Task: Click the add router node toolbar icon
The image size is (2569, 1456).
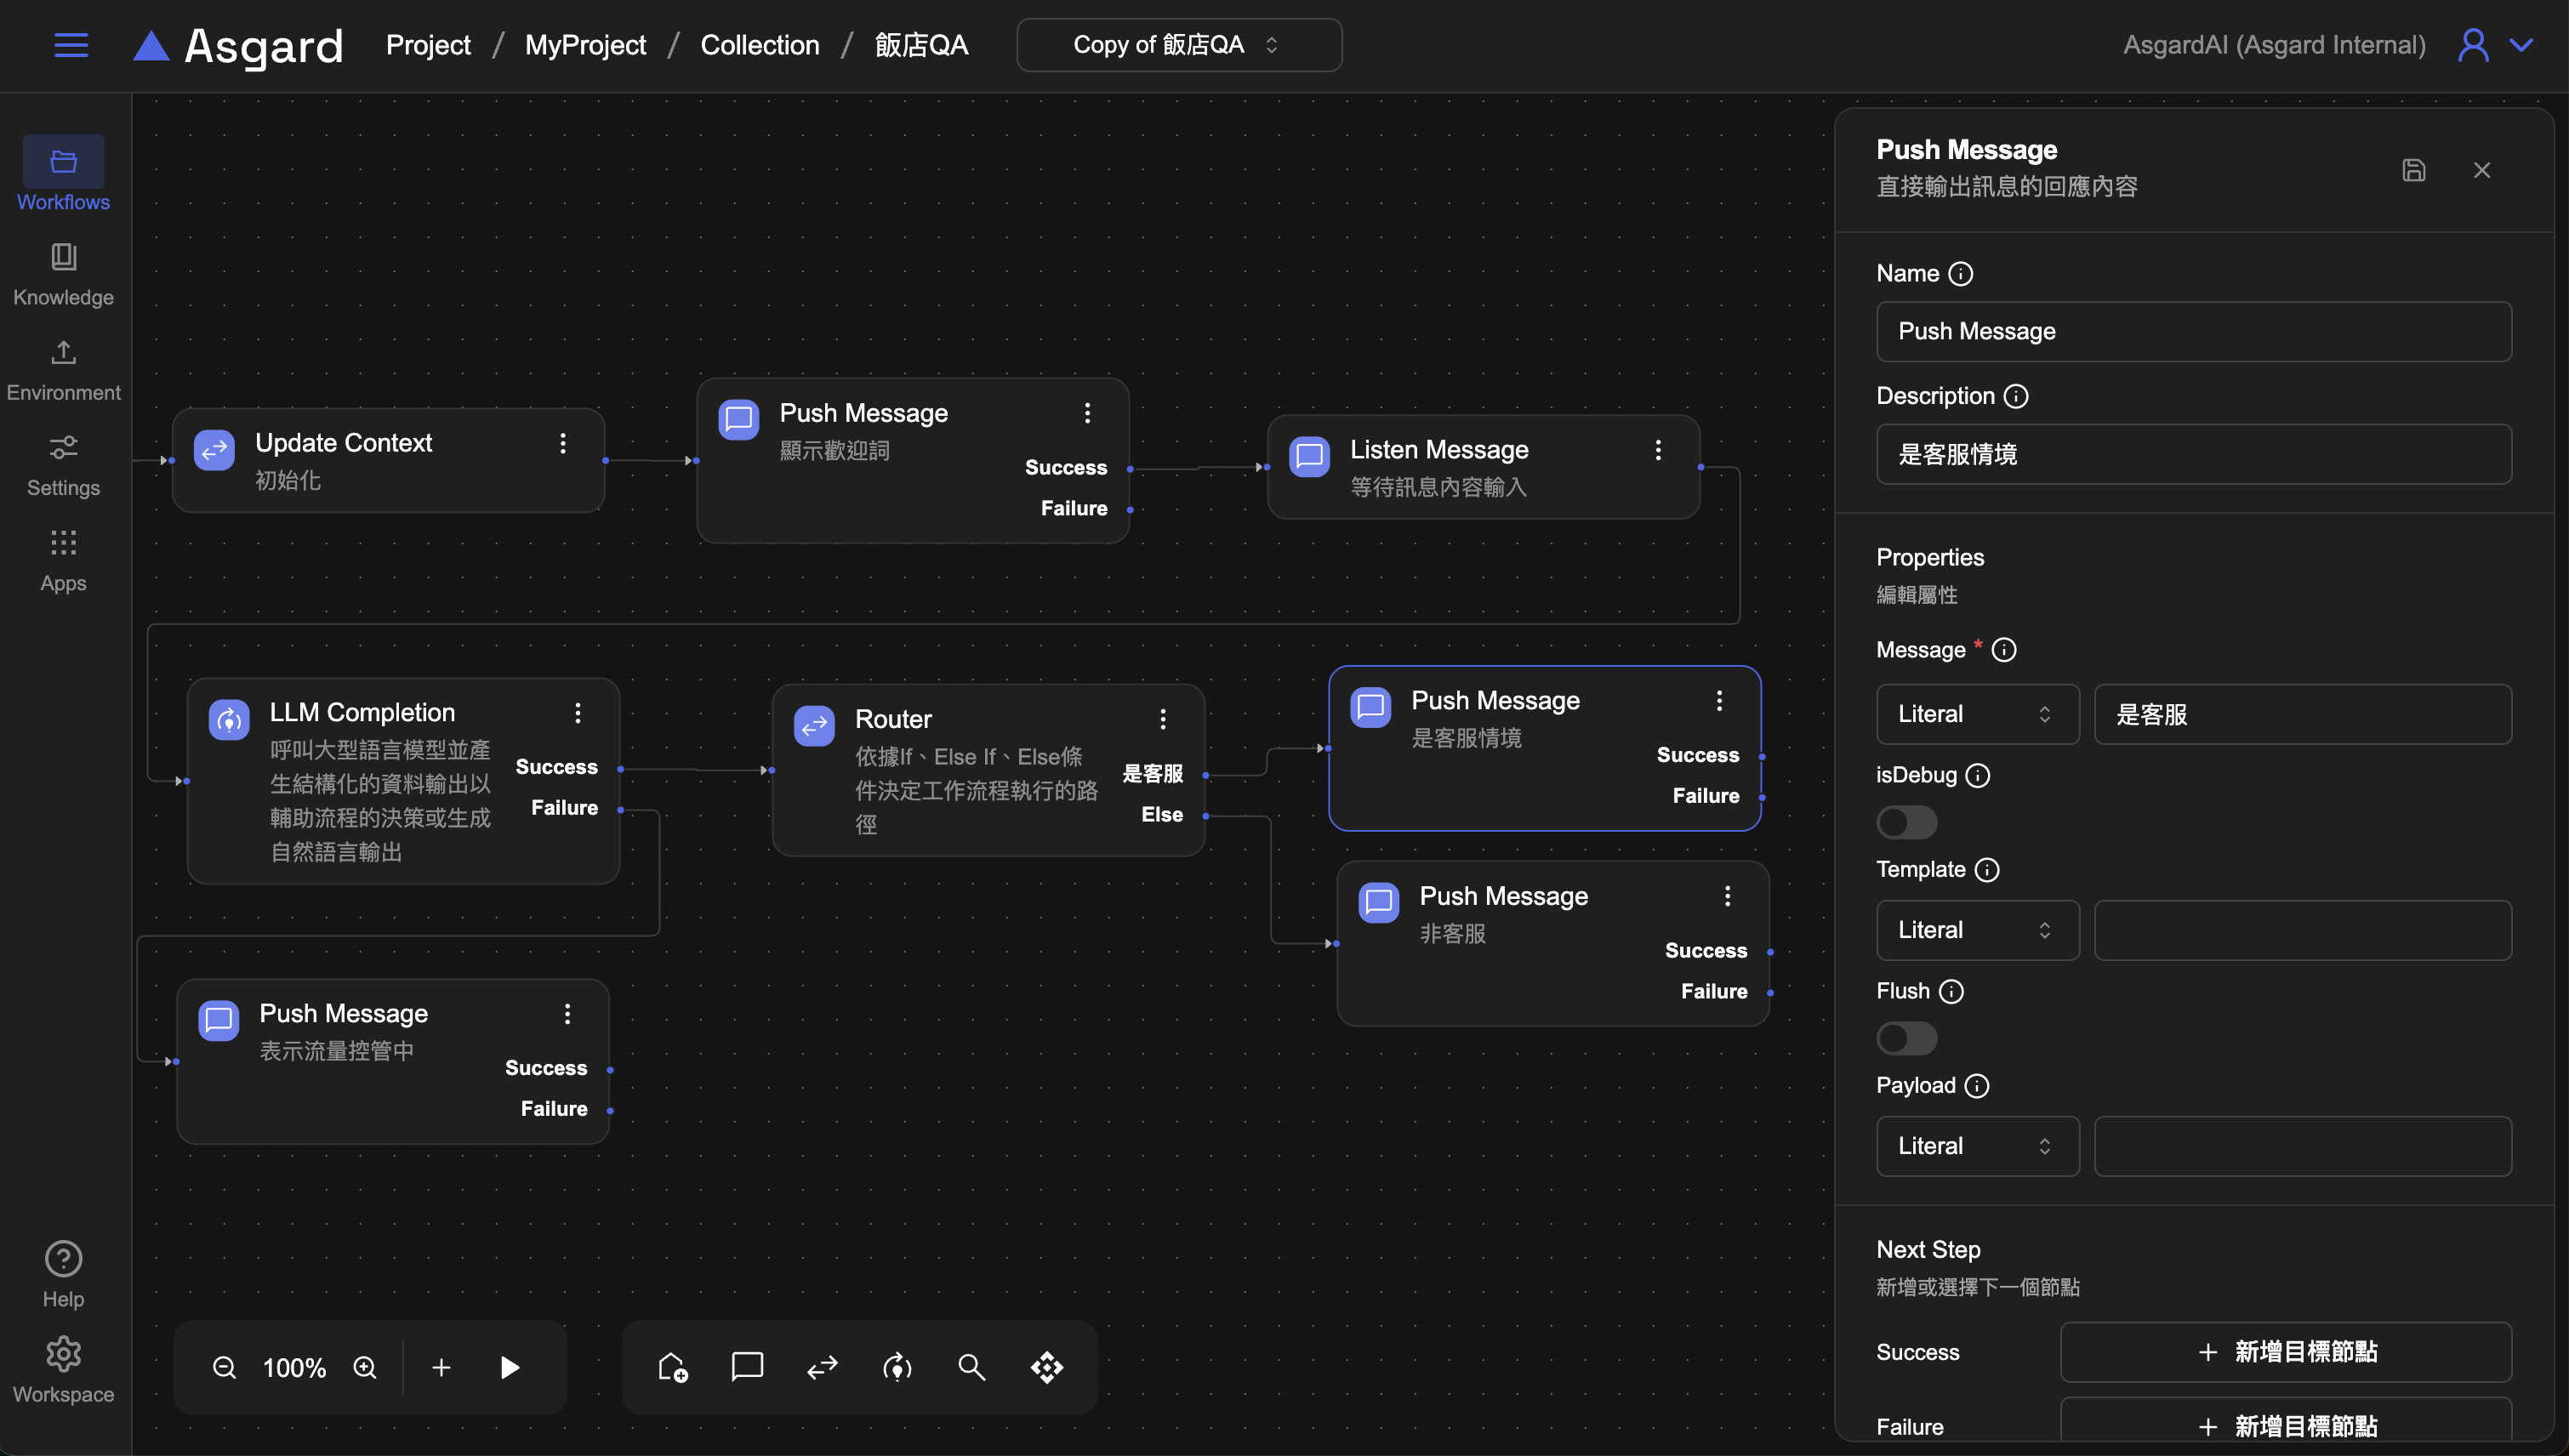Action: pos(822,1367)
